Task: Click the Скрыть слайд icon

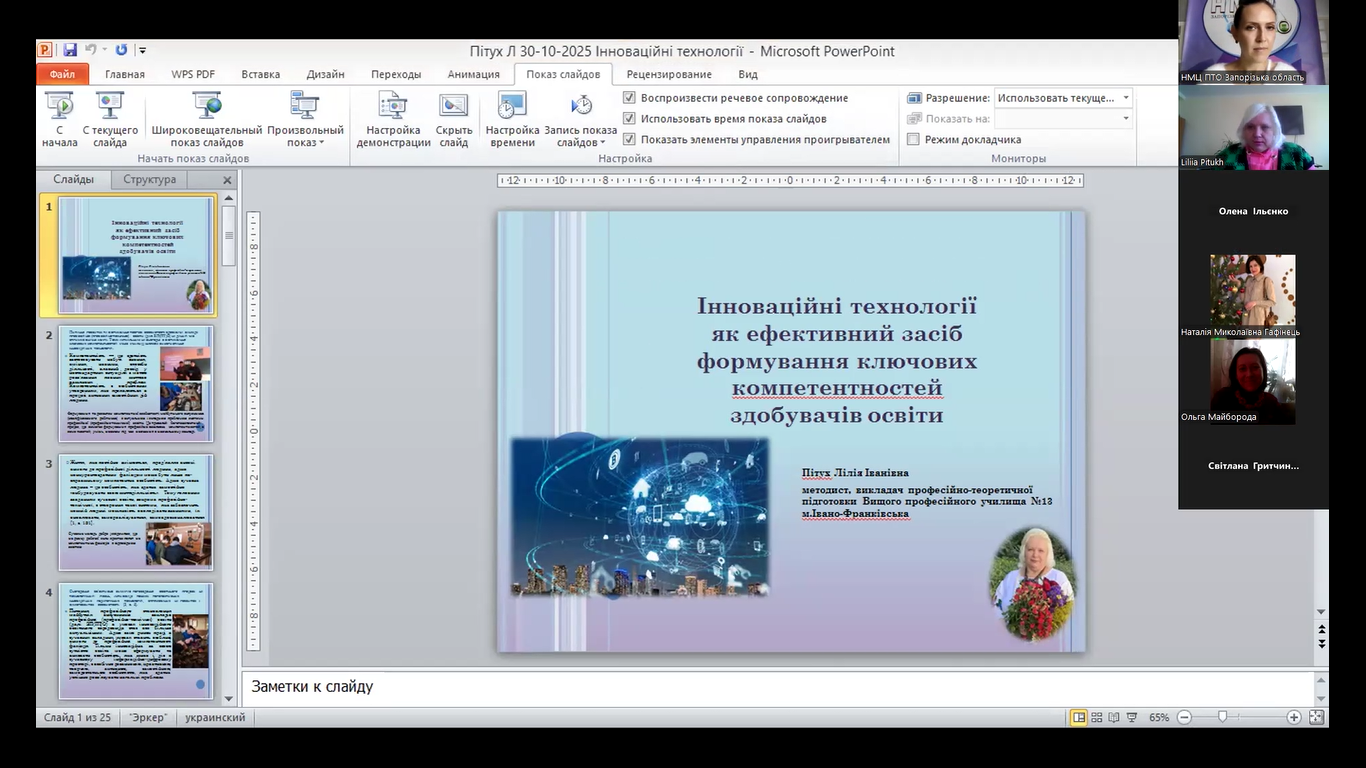Action: tap(454, 106)
